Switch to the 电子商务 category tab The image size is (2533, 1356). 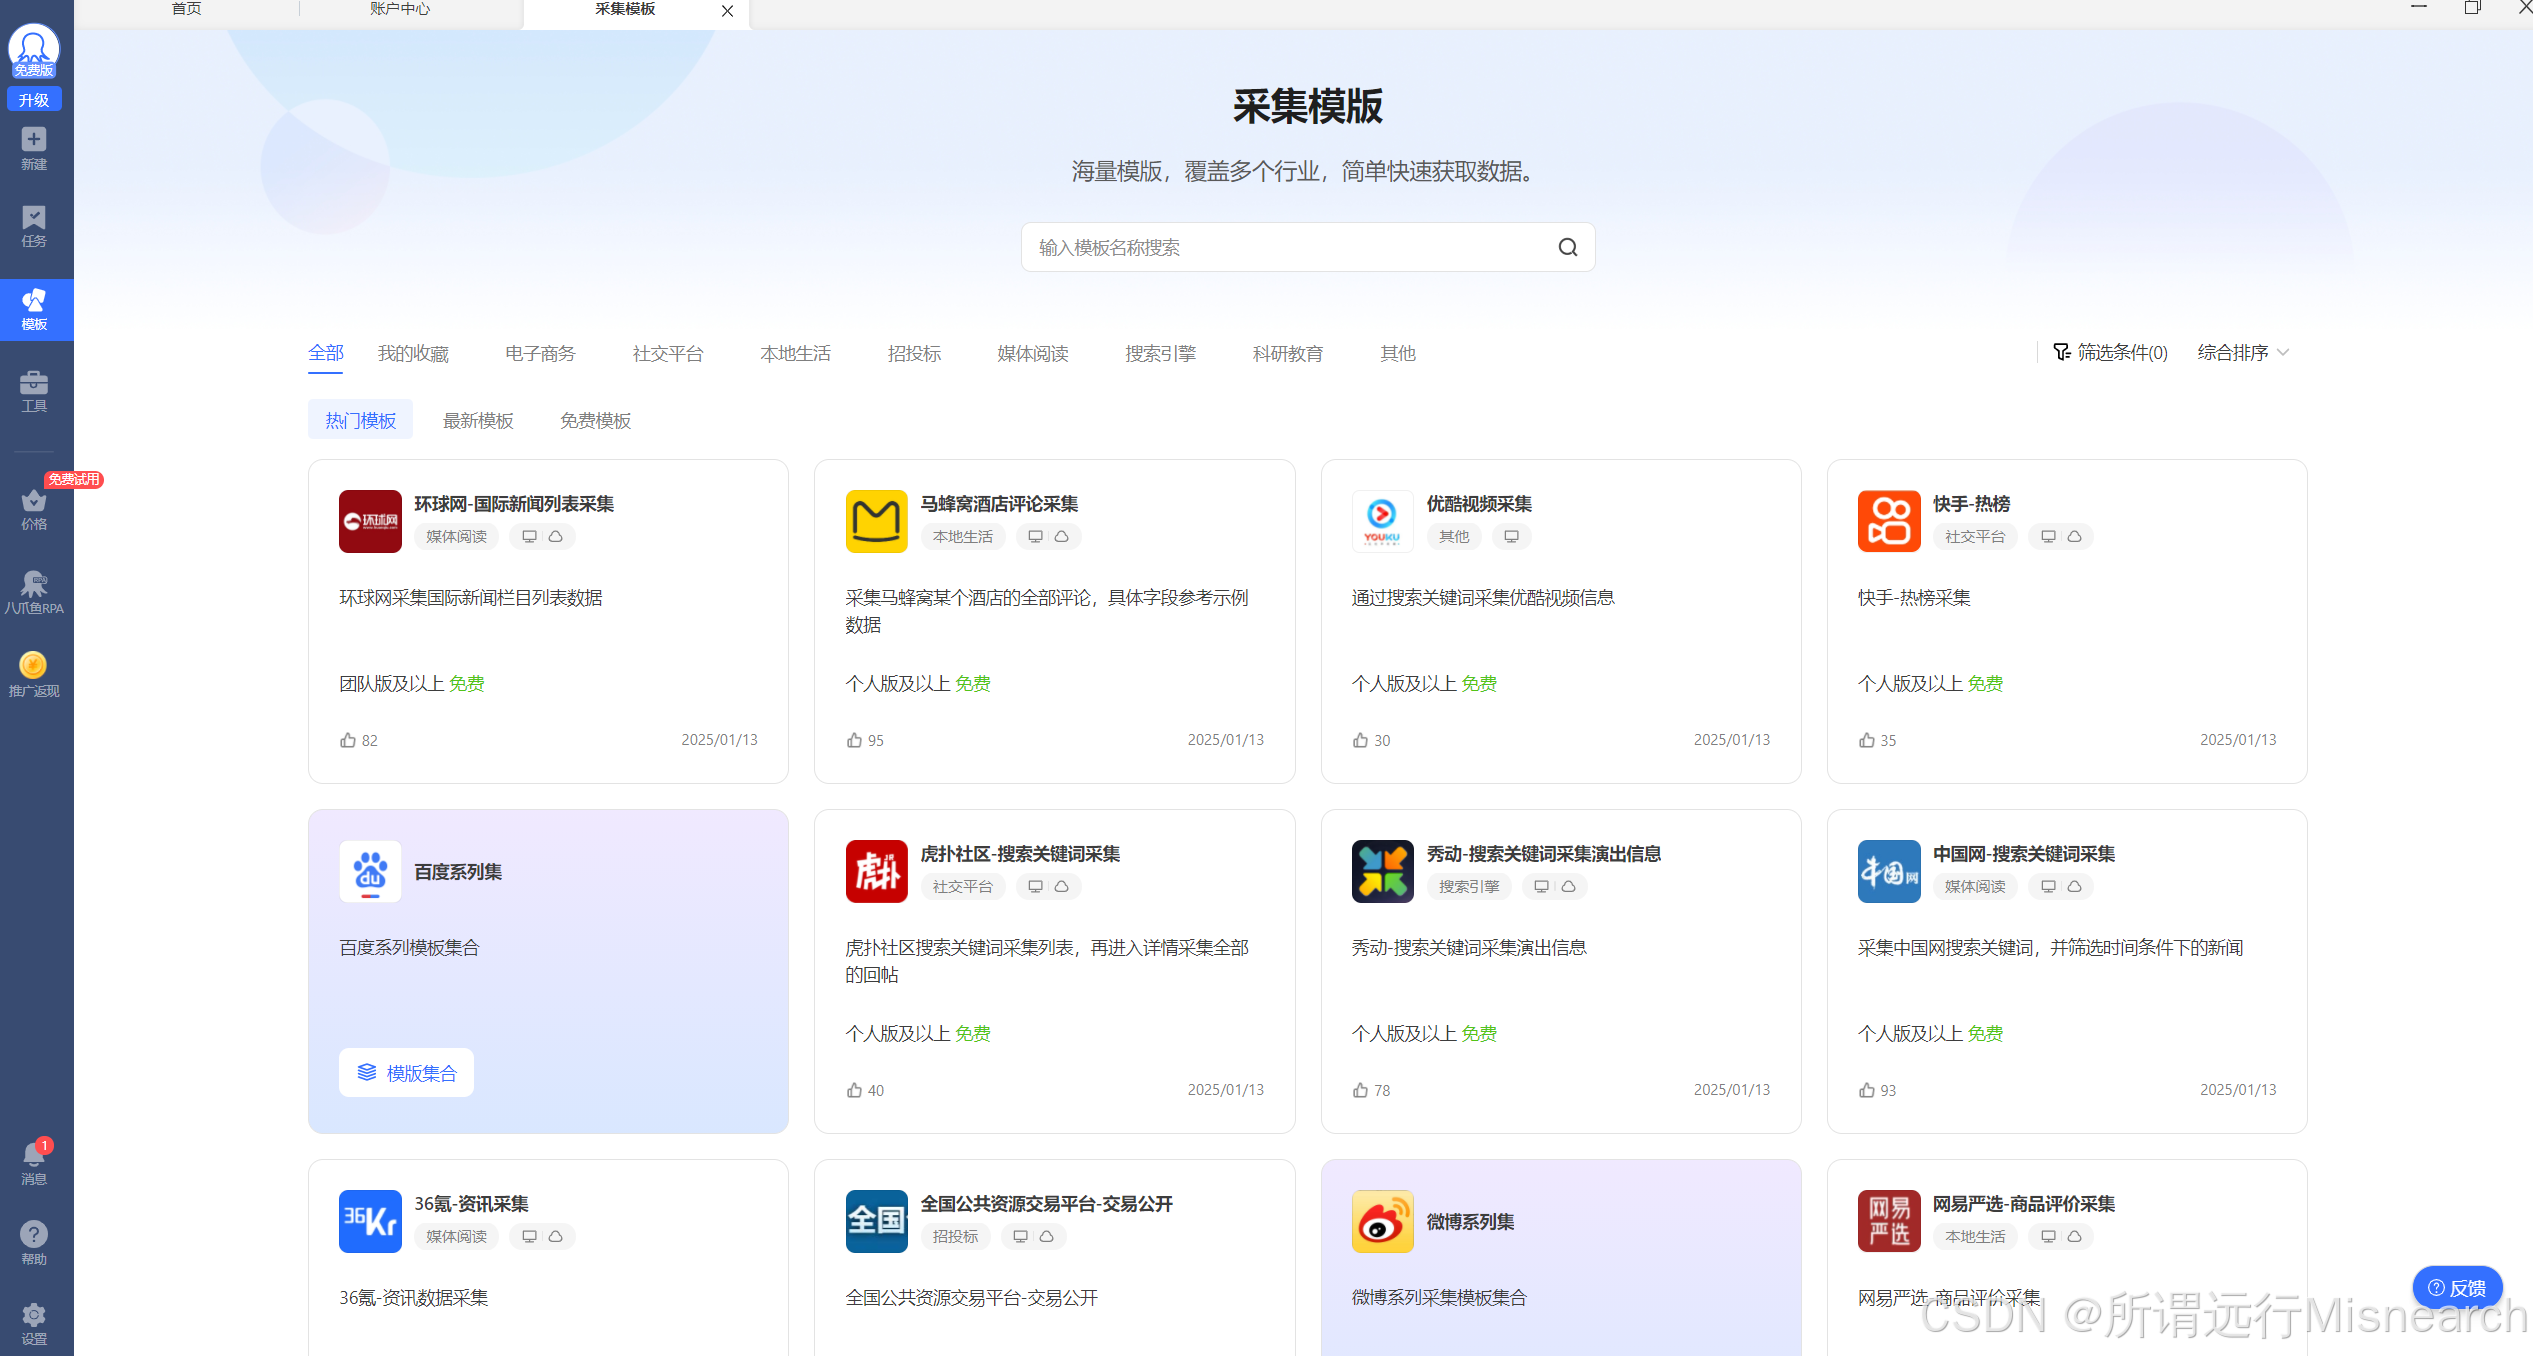540,353
